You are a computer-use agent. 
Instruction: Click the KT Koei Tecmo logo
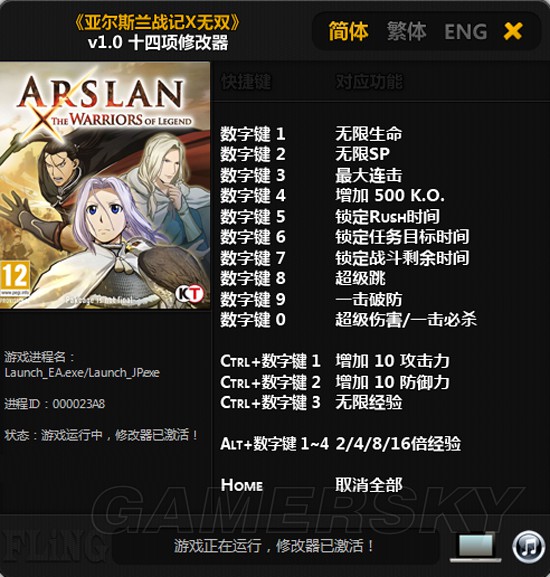tap(189, 294)
